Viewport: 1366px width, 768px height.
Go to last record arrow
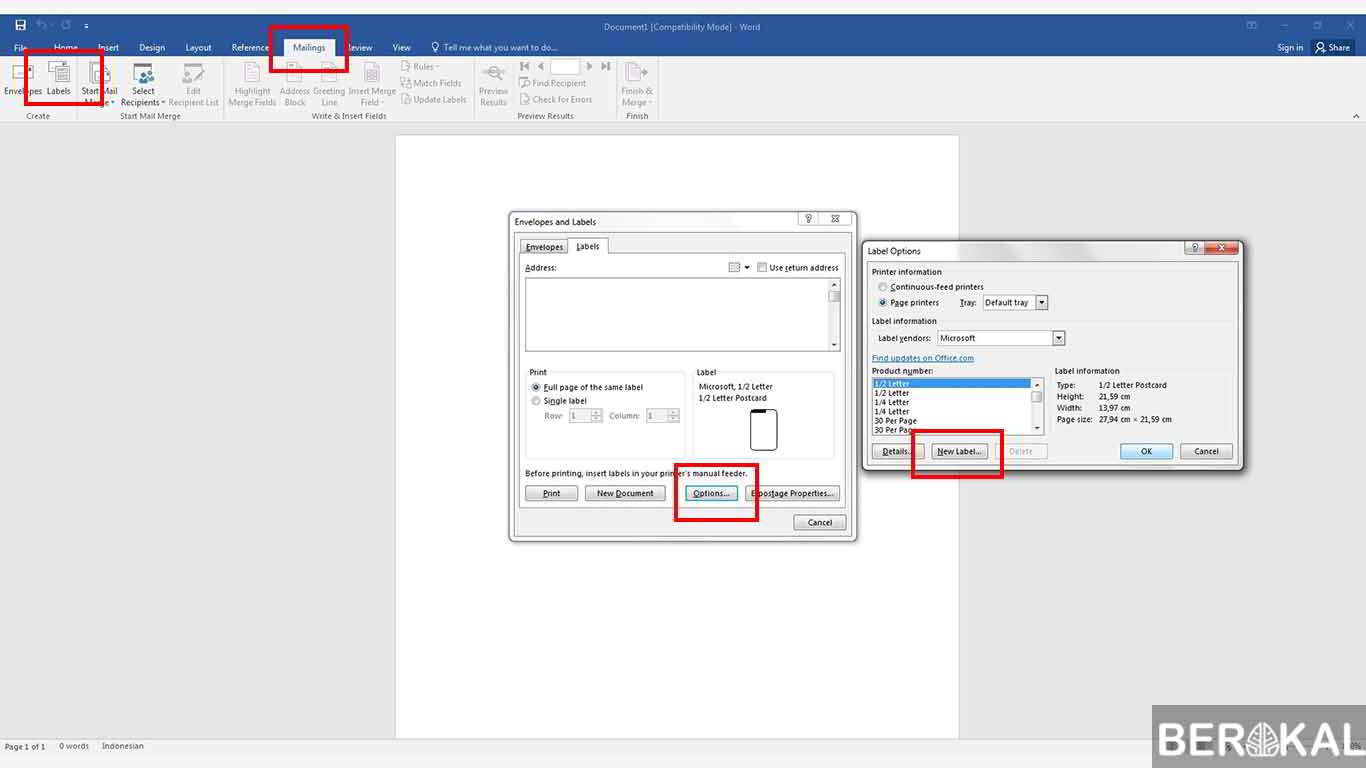tap(604, 67)
